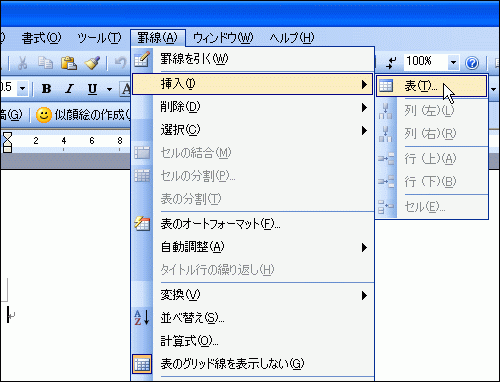Expand the 自動調整(A) submenu
Viewport: 500px width, 382px height.
pyautogui.click(x=253, y=247)
